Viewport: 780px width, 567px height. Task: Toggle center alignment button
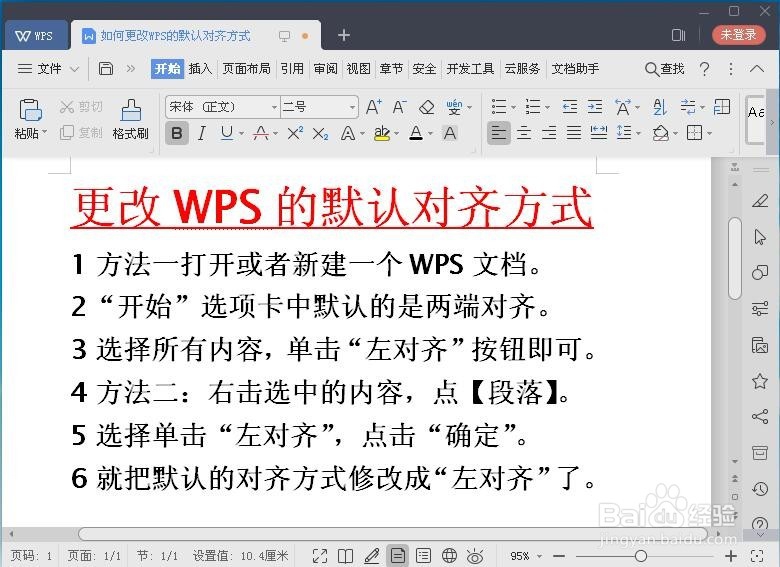[524, 133]
